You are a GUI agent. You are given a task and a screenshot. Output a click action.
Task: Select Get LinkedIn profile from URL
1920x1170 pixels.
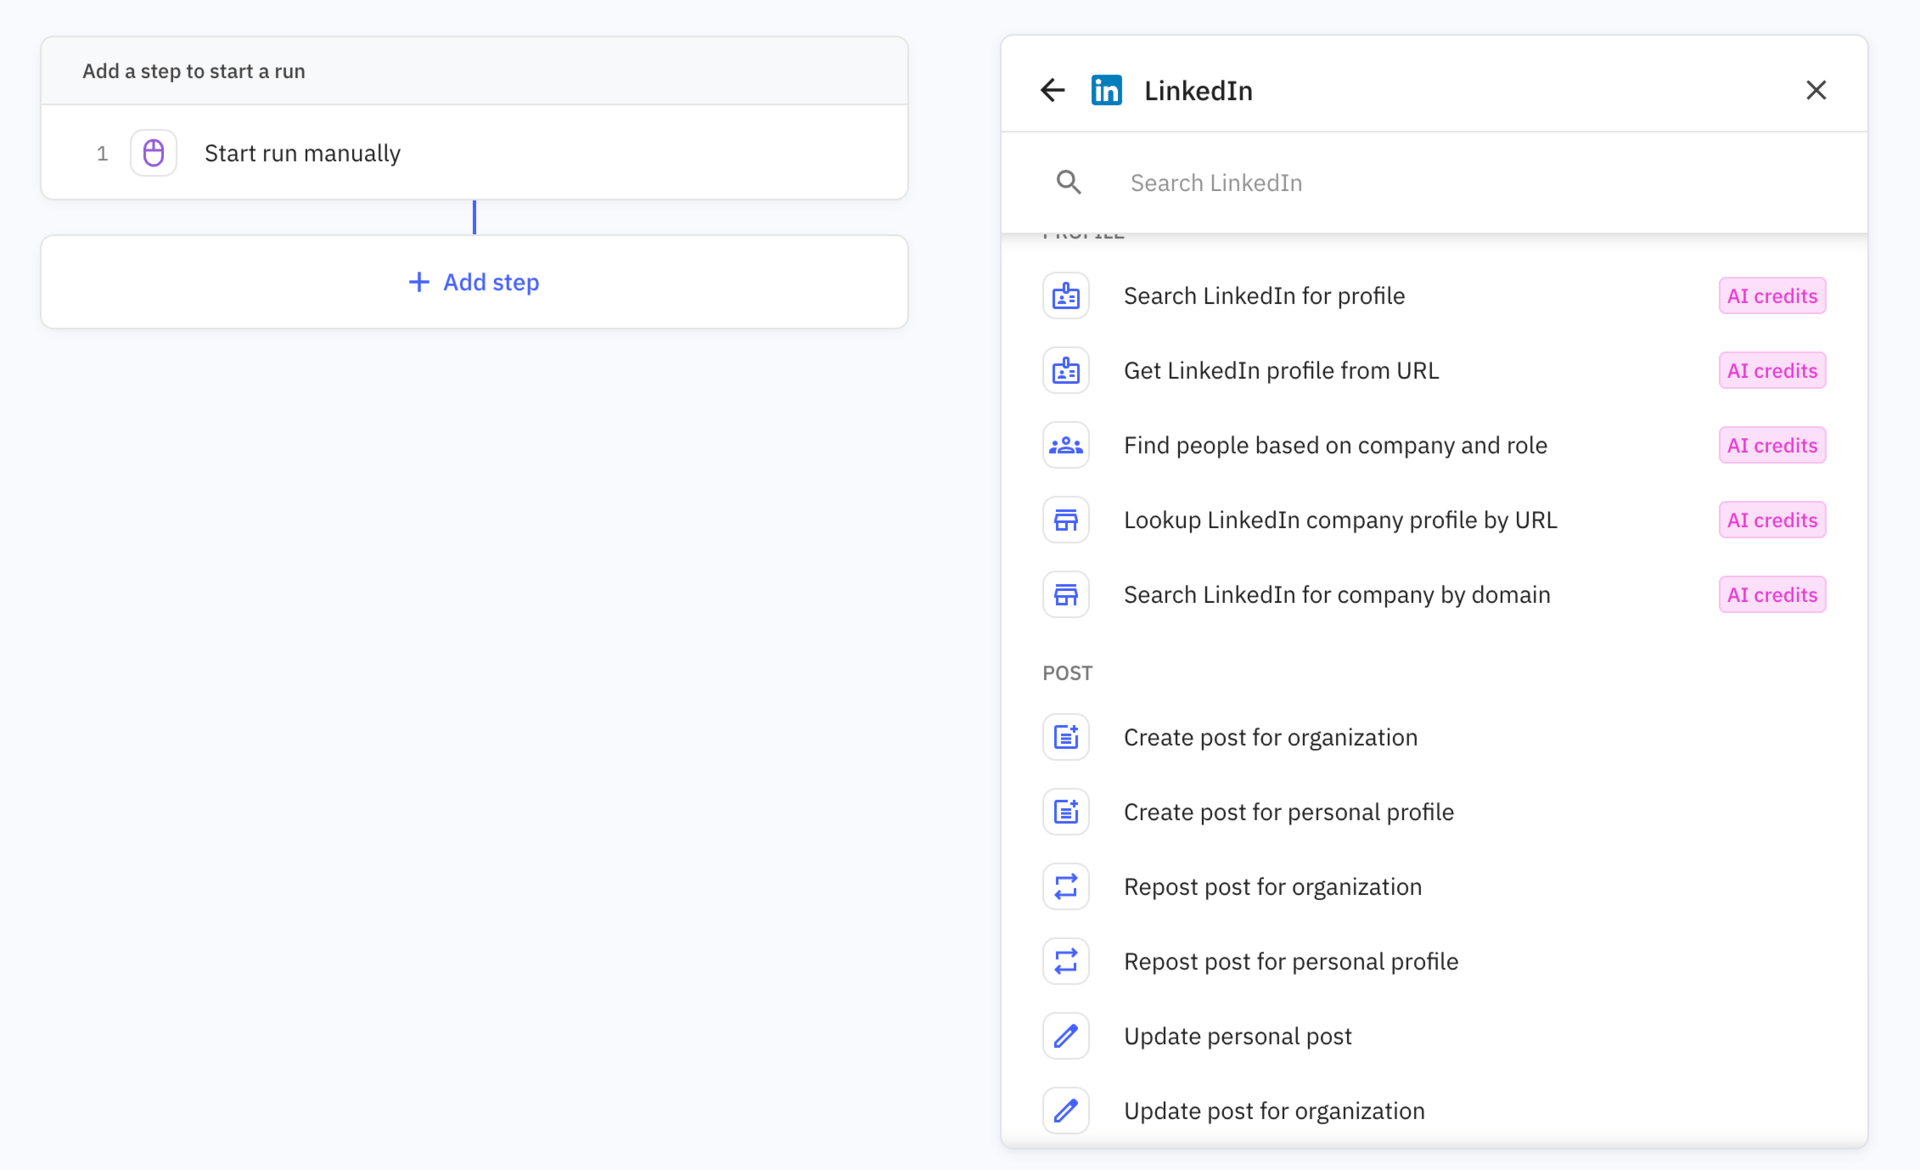pyautogui.click(x=1281, y=371)
